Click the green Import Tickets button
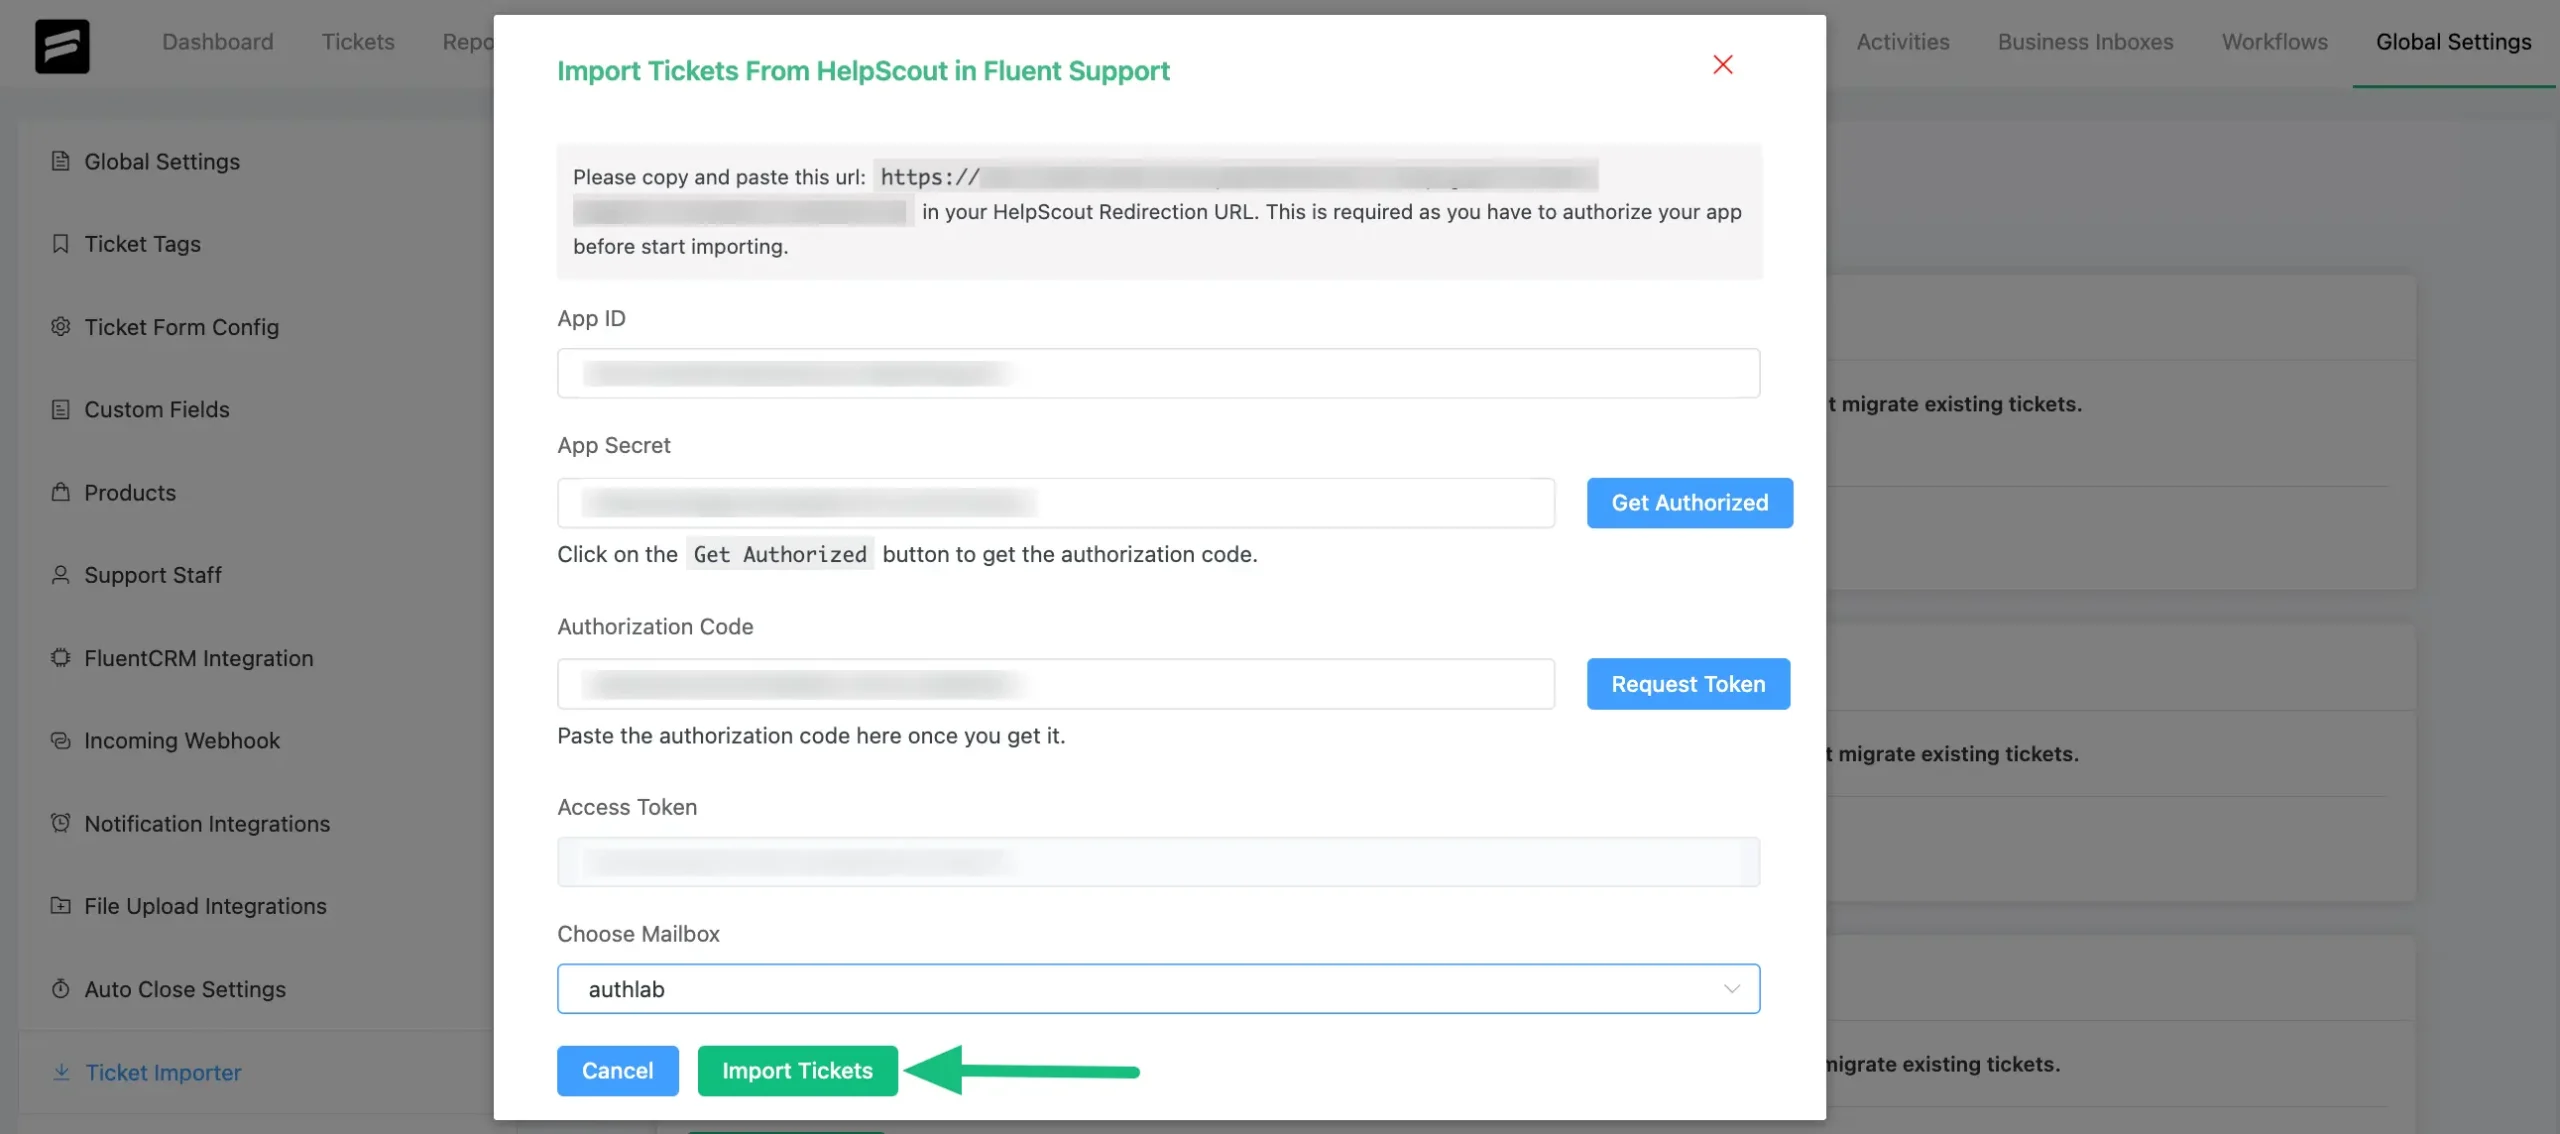Viewport: 2560px width, 1134px height. pyautogui.click(x=797, y=1071)
